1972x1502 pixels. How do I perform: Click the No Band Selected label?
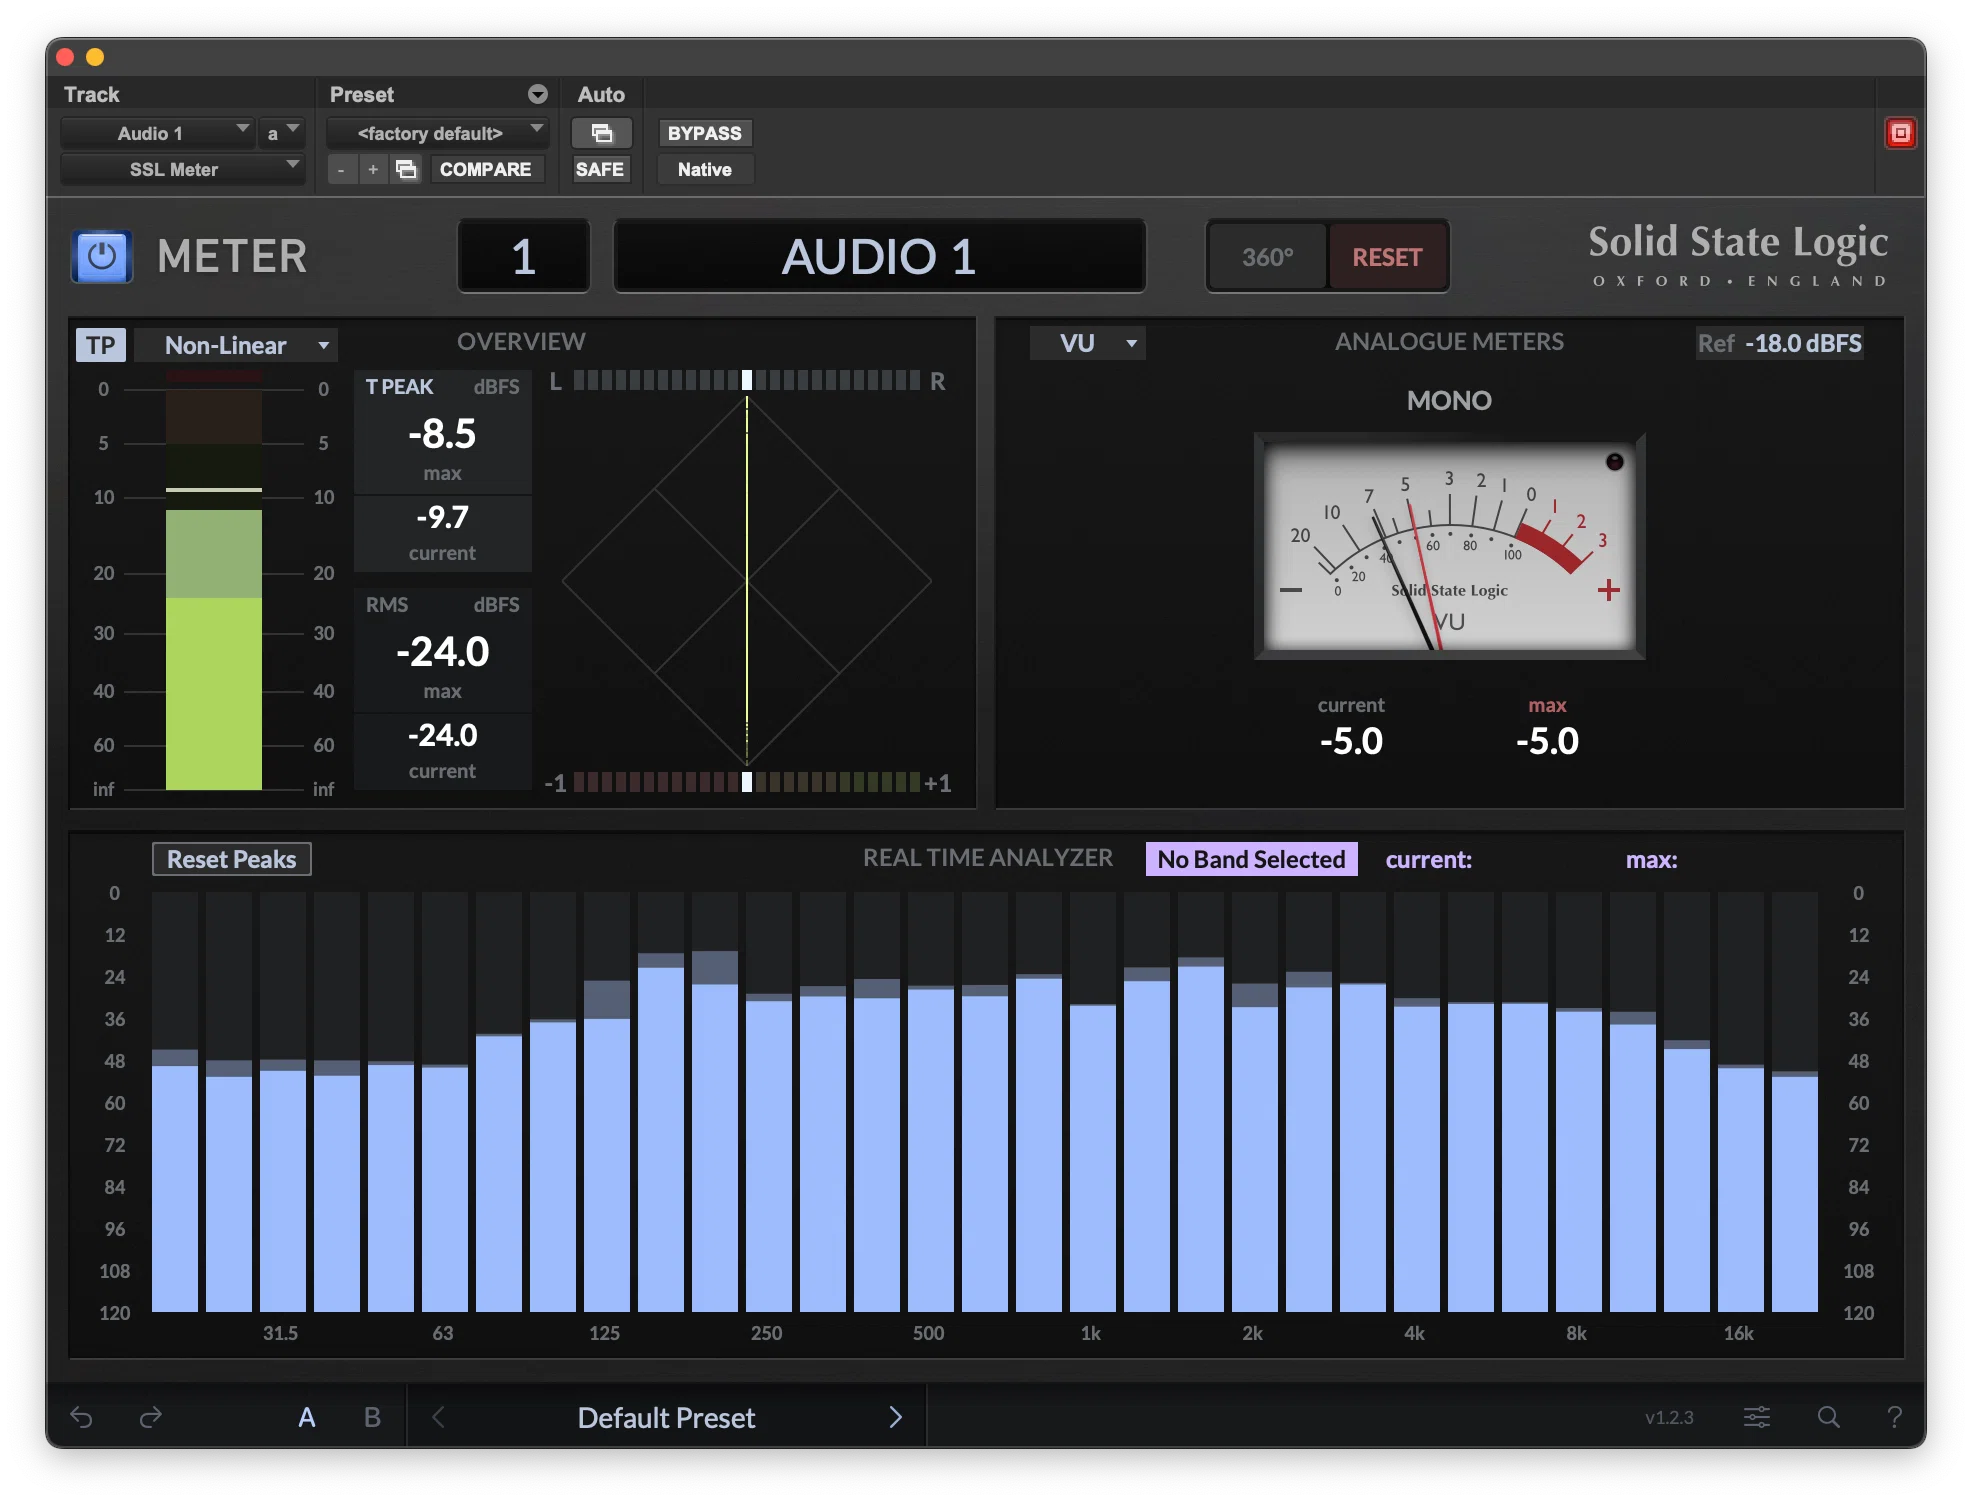[x=1251, y=859]
